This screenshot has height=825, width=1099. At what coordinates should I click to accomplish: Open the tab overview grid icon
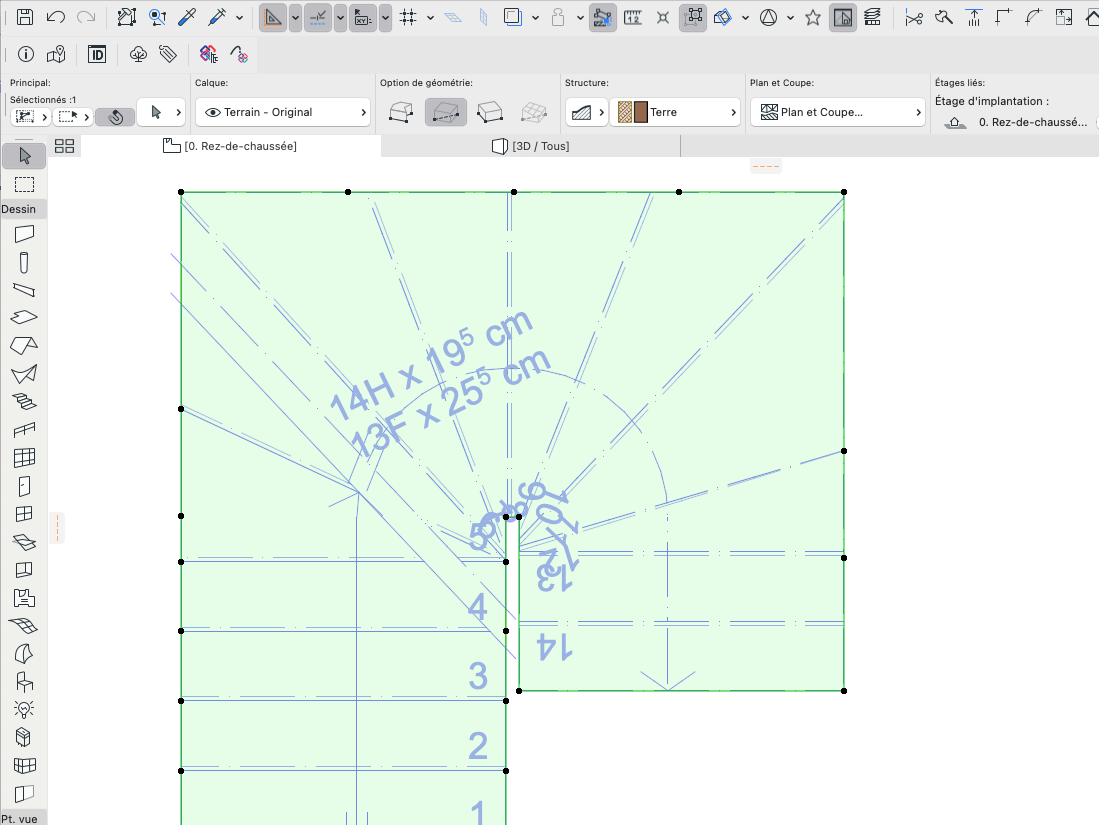coord(64,146)
